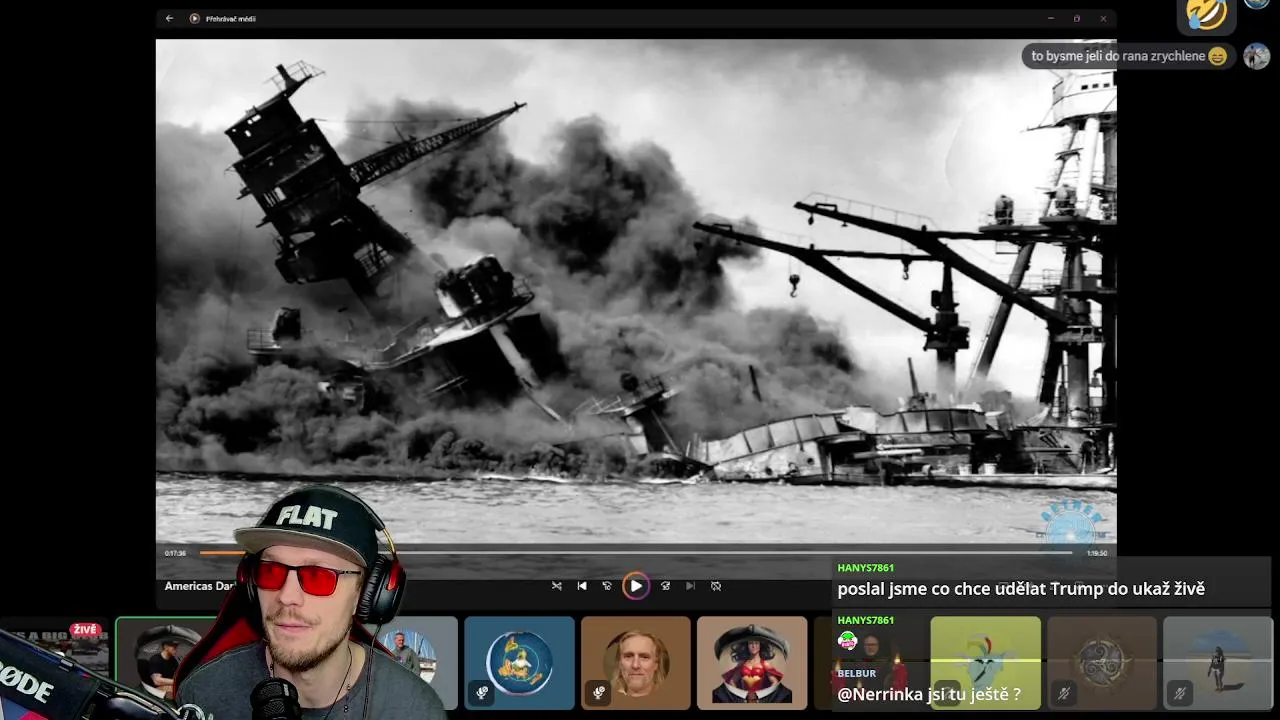
Task: Select the participant tile with red-goggles woman avatar
Action: 752,662
